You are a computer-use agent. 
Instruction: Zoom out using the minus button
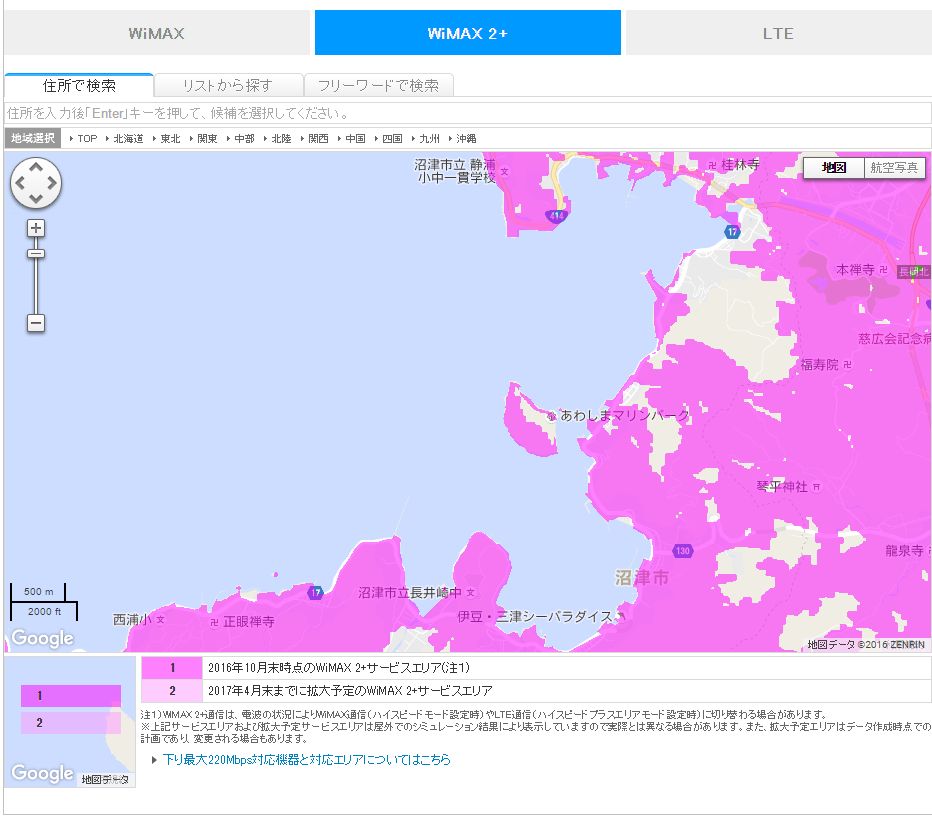pos(36,323)
